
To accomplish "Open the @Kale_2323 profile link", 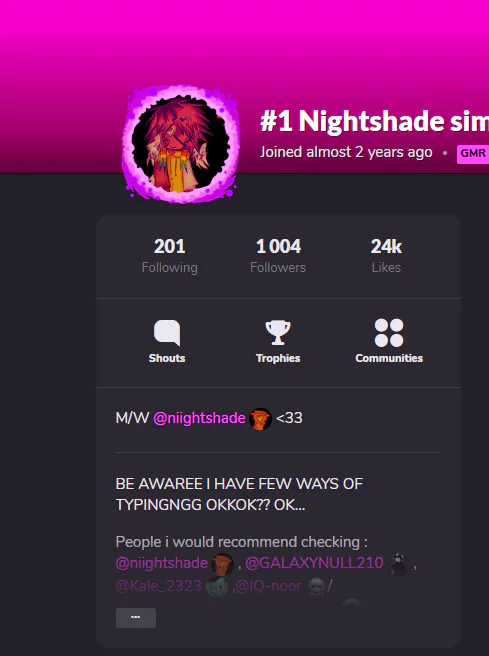I will pyautogui.click(x=159, y=586).
